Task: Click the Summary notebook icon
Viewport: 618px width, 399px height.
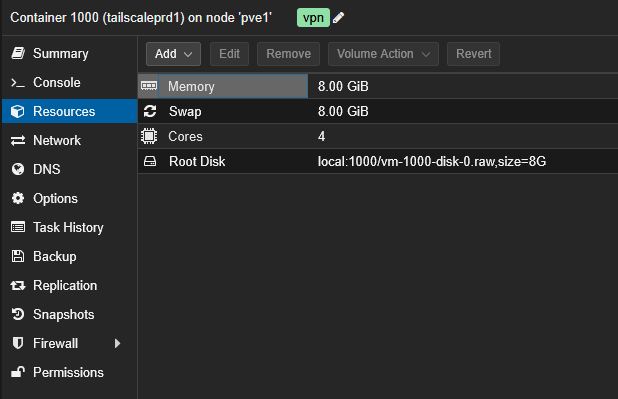Action: pos(18,53)
